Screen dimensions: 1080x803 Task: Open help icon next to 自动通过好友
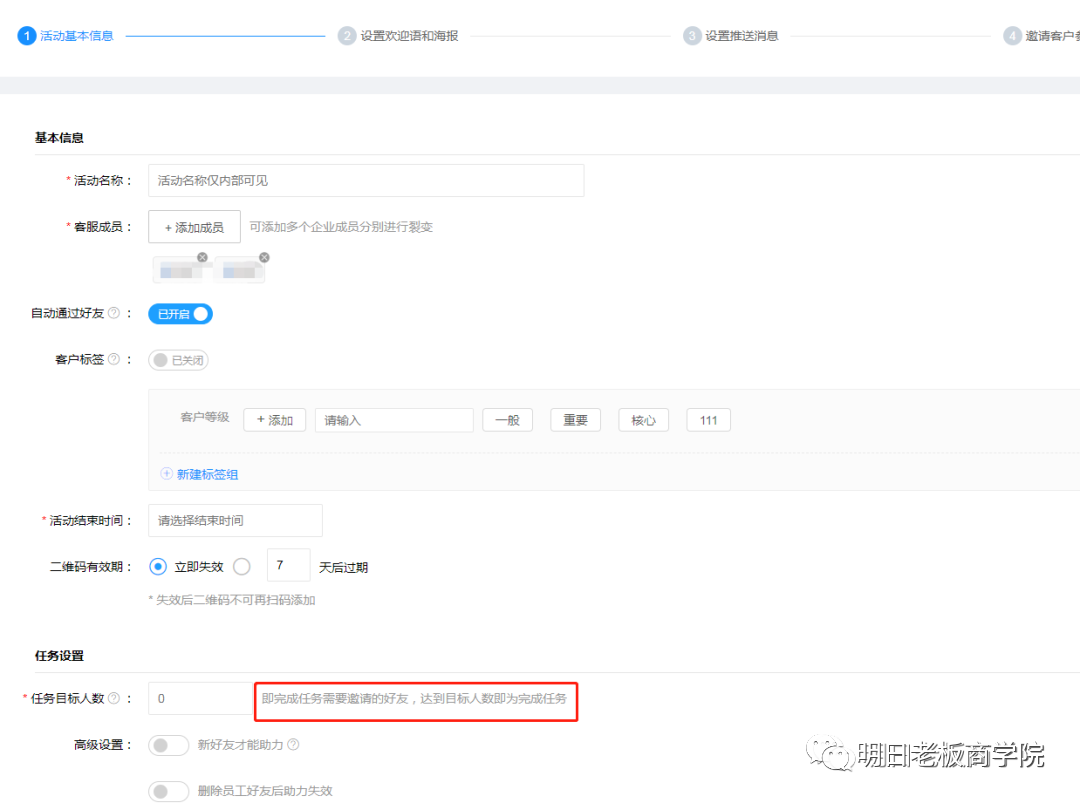coord(114,313)
